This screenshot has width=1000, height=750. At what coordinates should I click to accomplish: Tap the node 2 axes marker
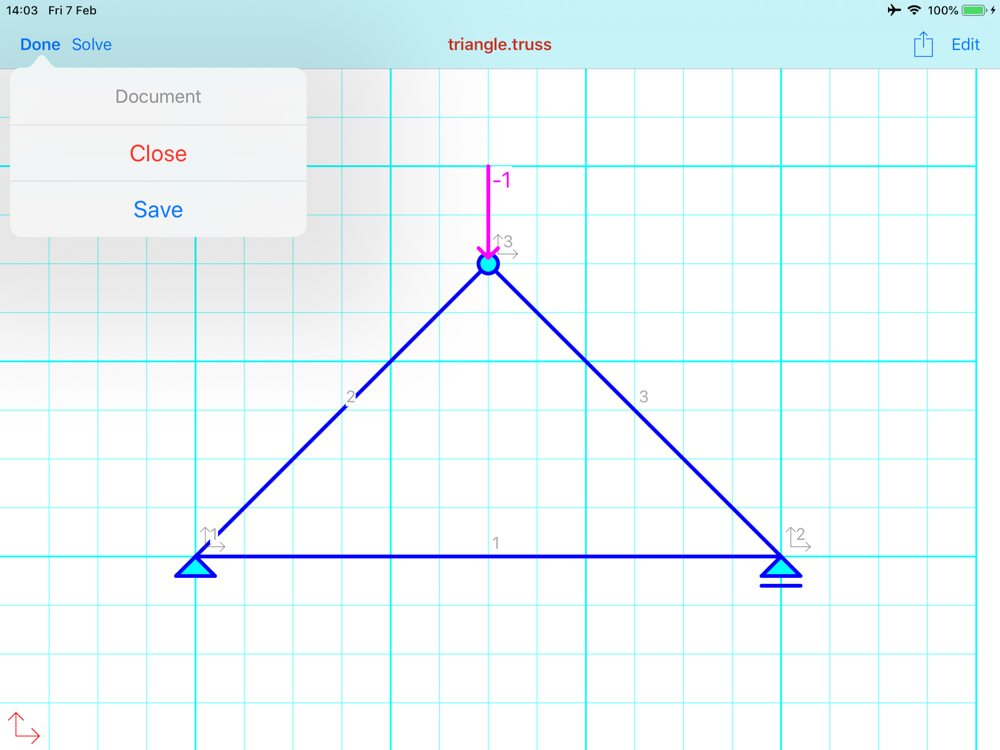pos(798,538)
